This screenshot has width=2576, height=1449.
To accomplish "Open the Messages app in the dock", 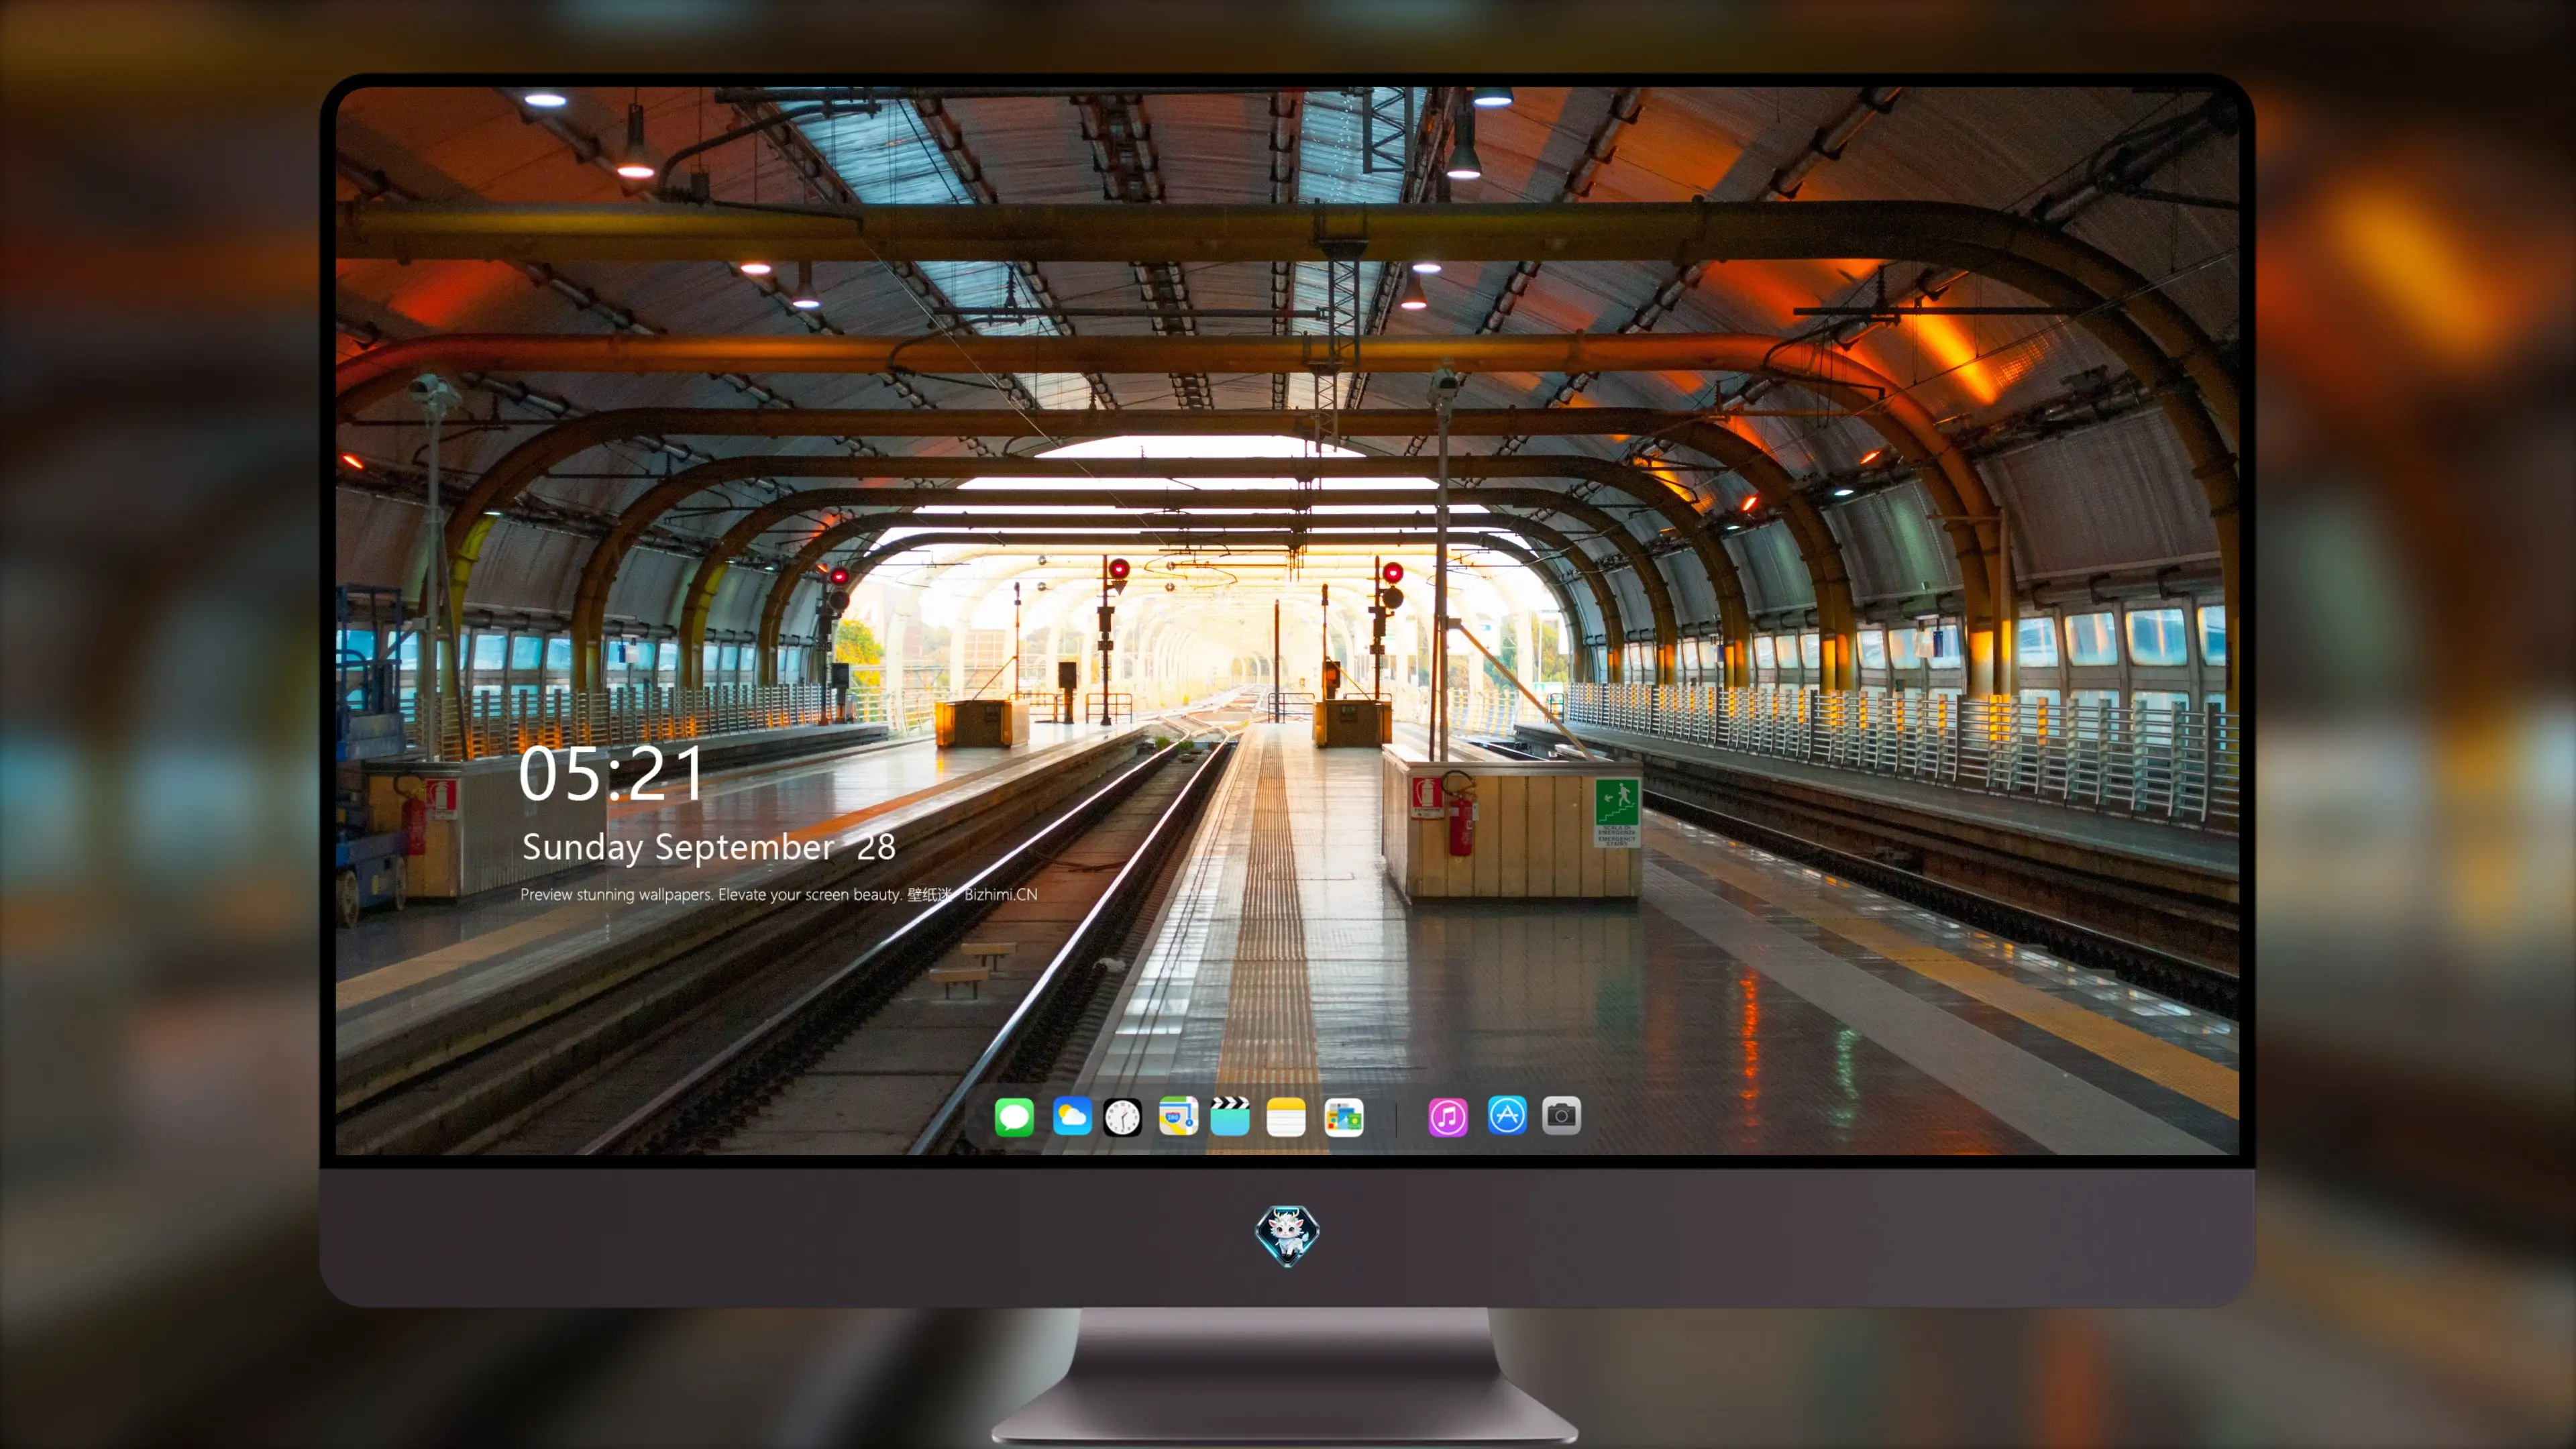I will (1014, 1116).
